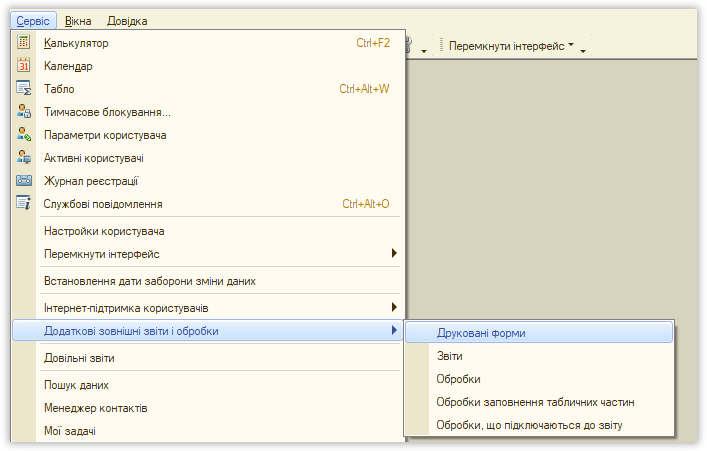Click the Календар calendar icon
This screenshot has height=451, width=707.
[23, 65]
